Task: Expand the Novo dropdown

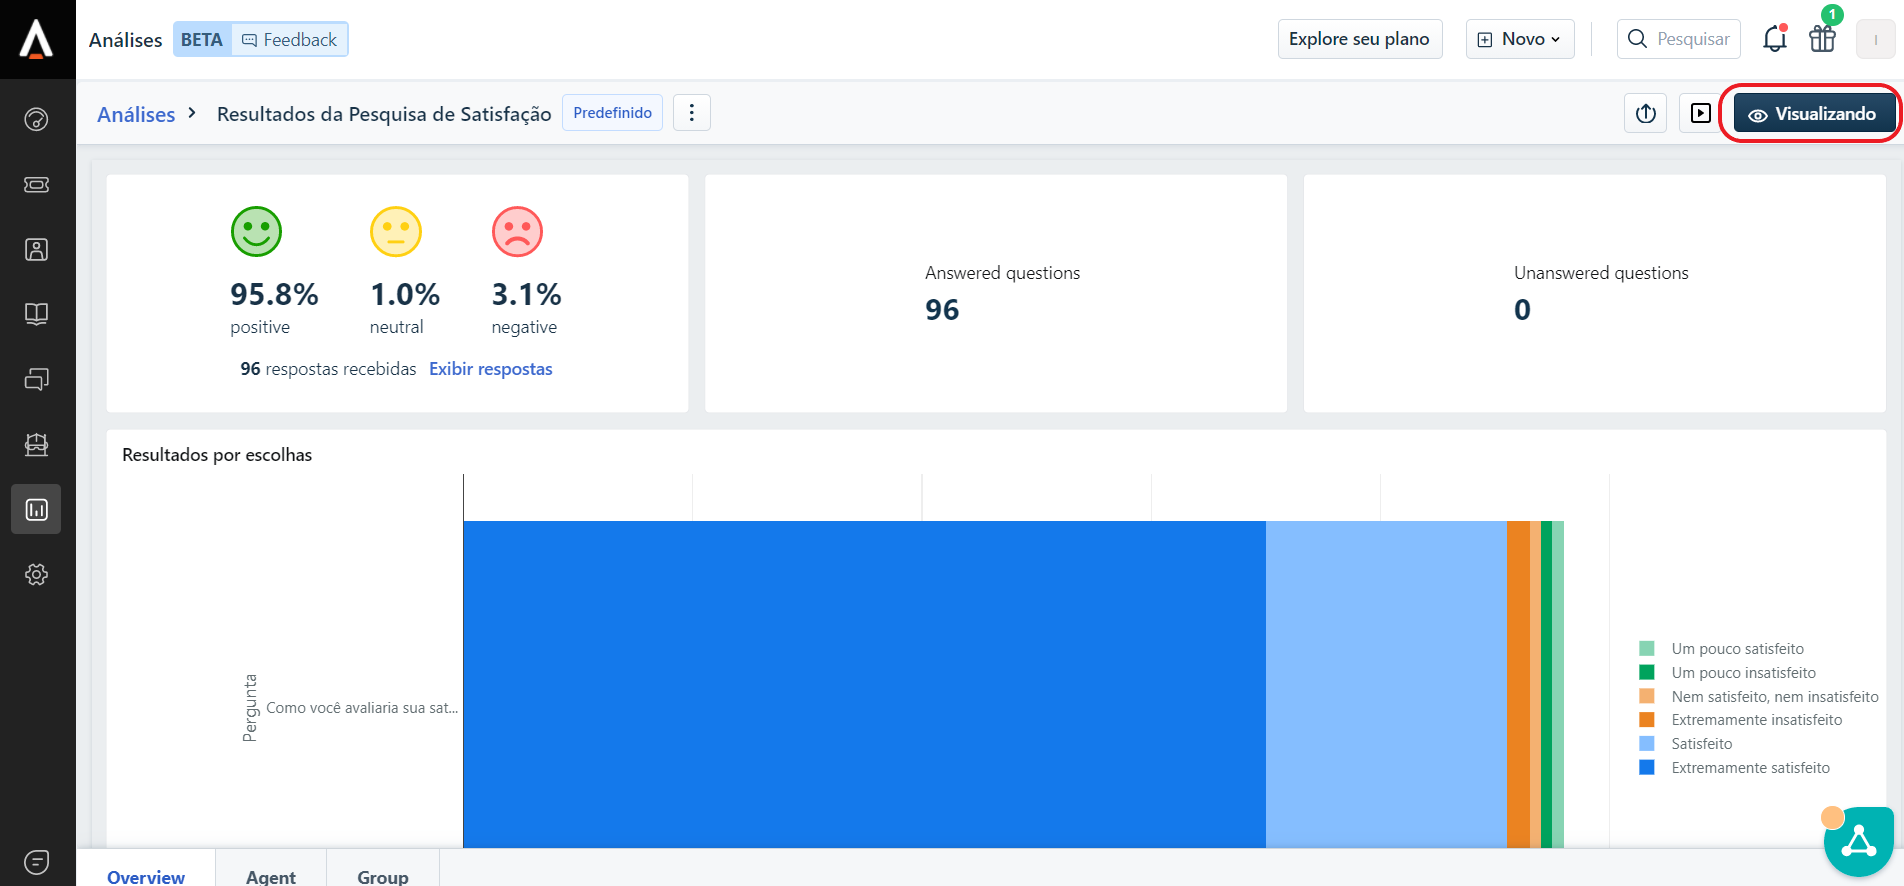Action: pos(1520,39)
